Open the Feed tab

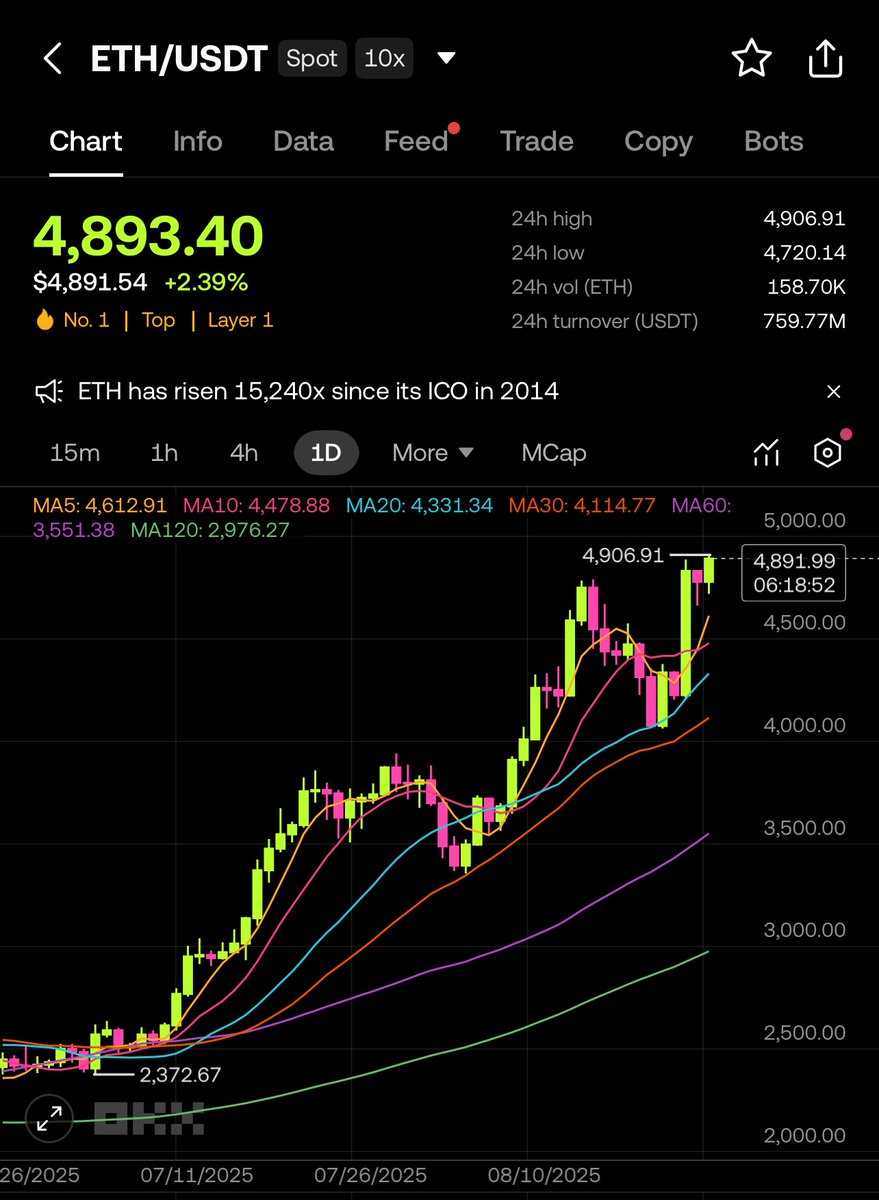(416, 142)
